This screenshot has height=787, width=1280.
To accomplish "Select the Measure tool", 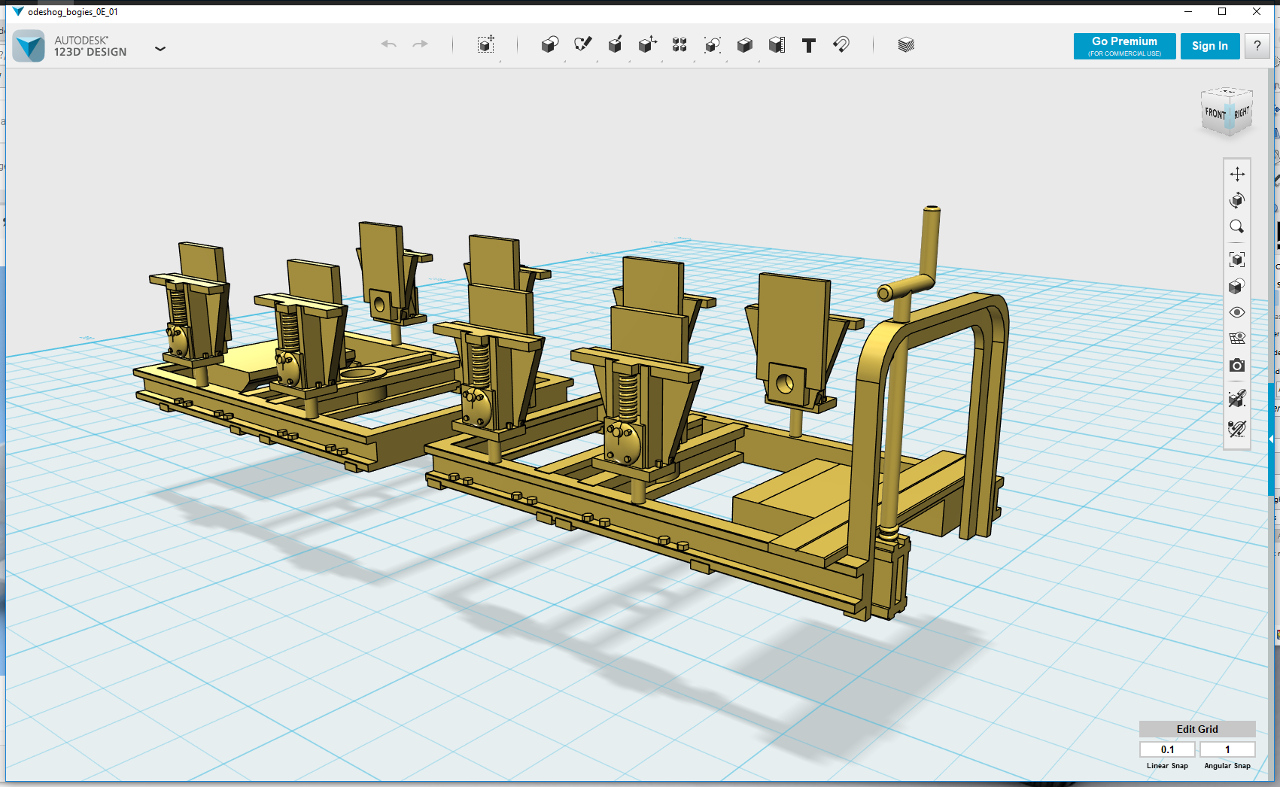I will pos(777,45).
